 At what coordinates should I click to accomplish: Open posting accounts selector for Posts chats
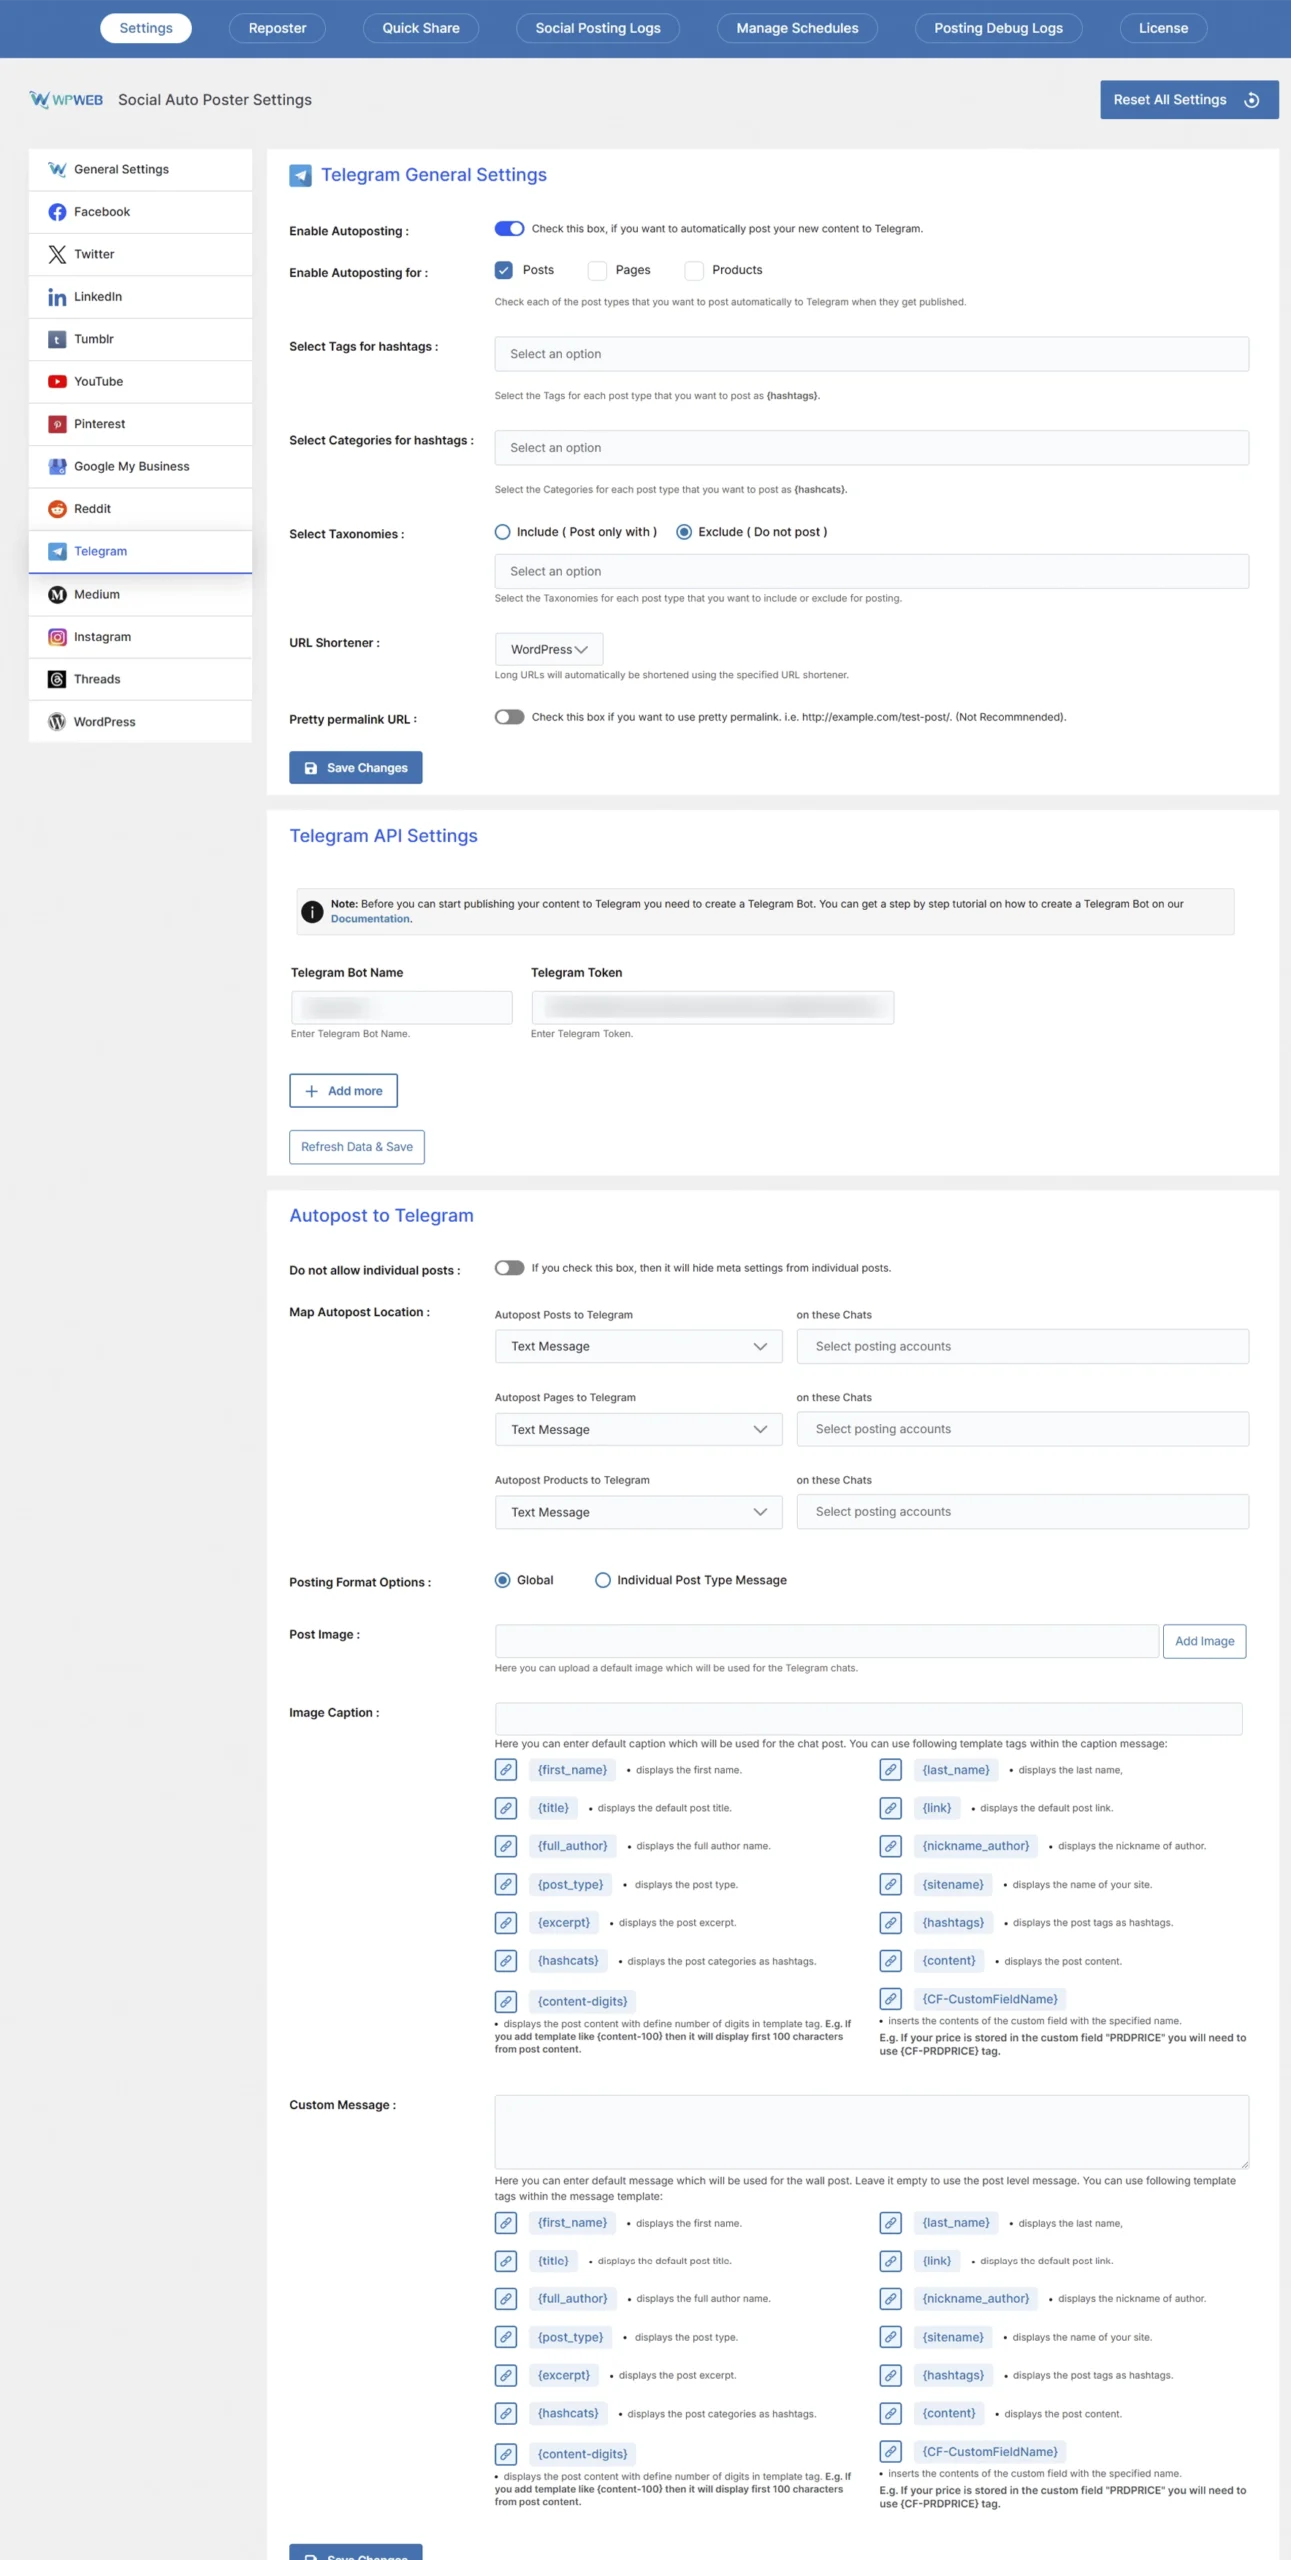(x=1022, y=1346)
